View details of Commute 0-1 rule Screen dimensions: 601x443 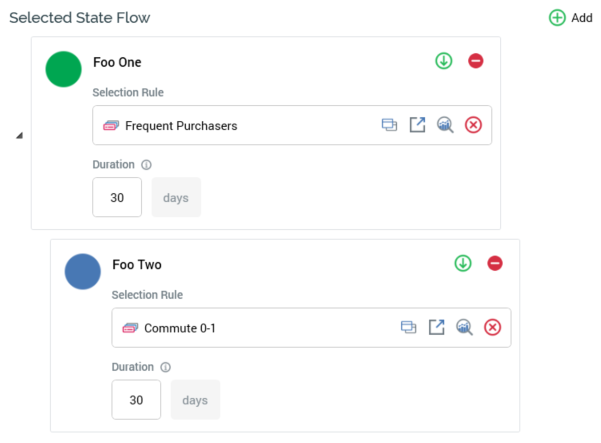pos(464,327)
